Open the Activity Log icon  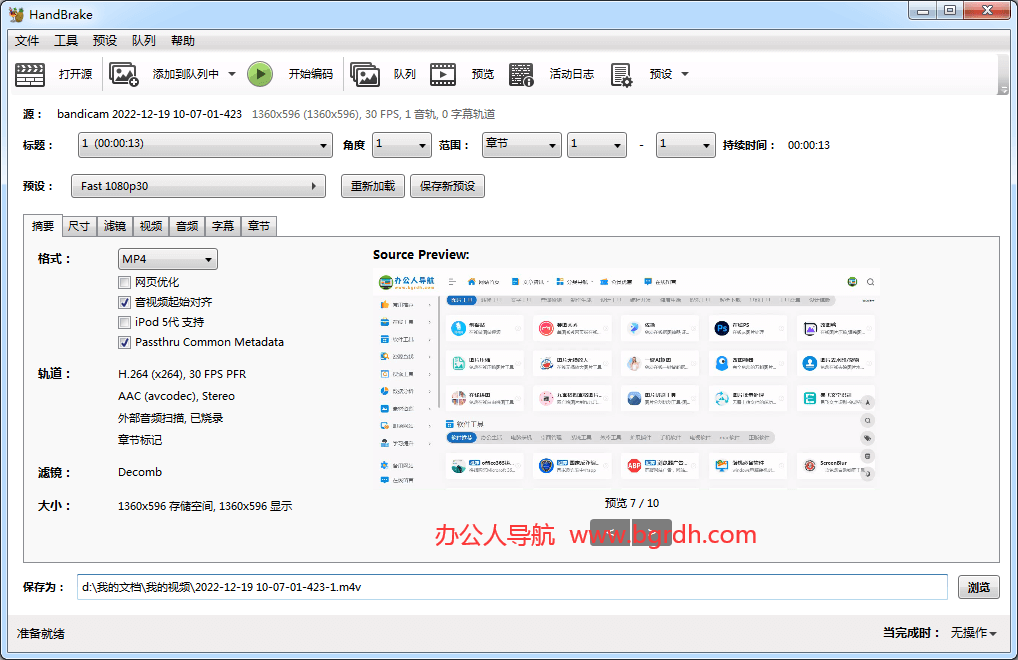[521, 74]
